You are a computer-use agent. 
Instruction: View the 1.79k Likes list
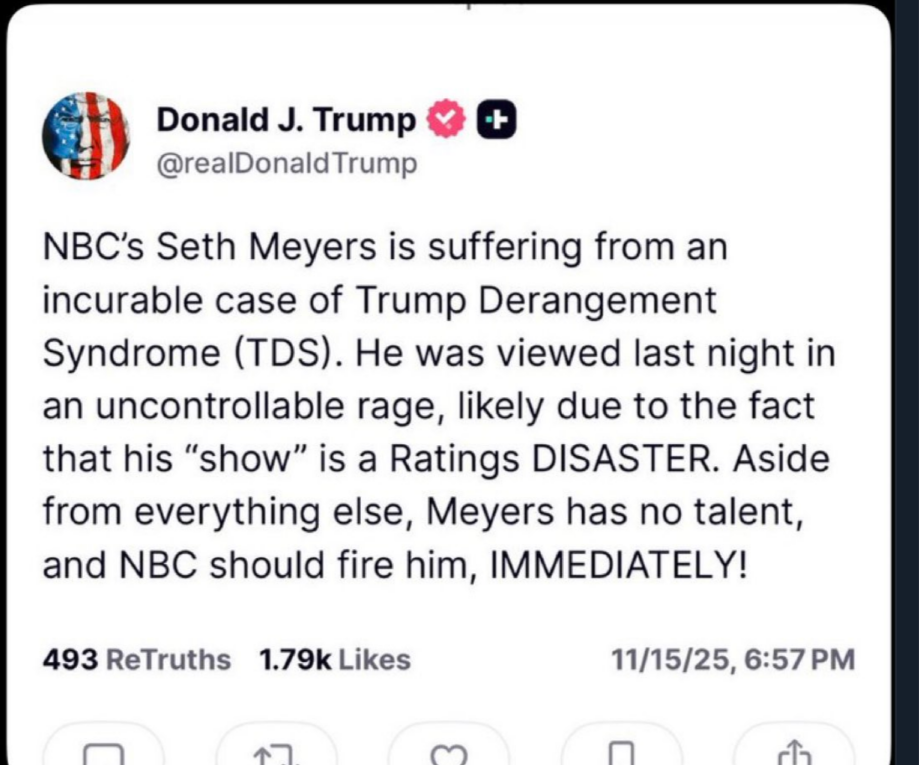[334, 660]
